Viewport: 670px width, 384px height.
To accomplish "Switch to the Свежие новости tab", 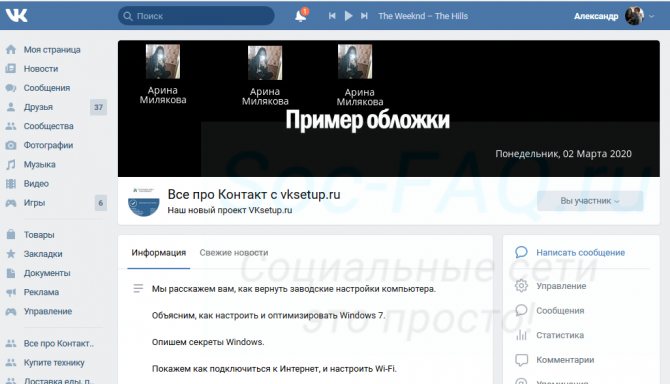I will [x=234, y=252].
